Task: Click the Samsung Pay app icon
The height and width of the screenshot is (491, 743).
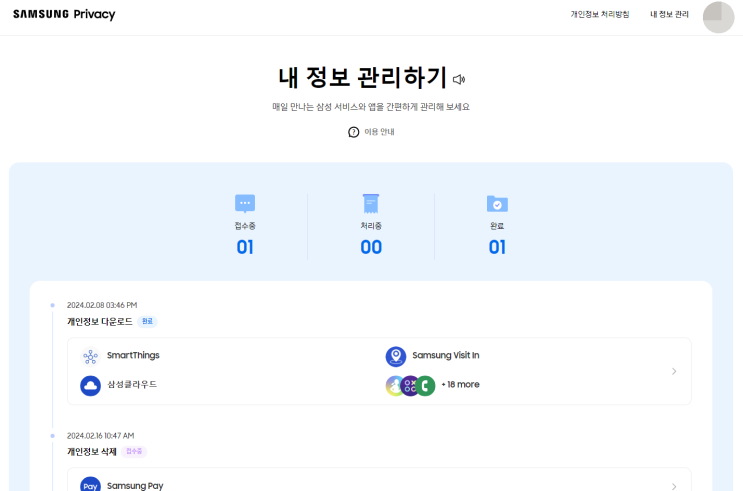Action: pos(90,484)
